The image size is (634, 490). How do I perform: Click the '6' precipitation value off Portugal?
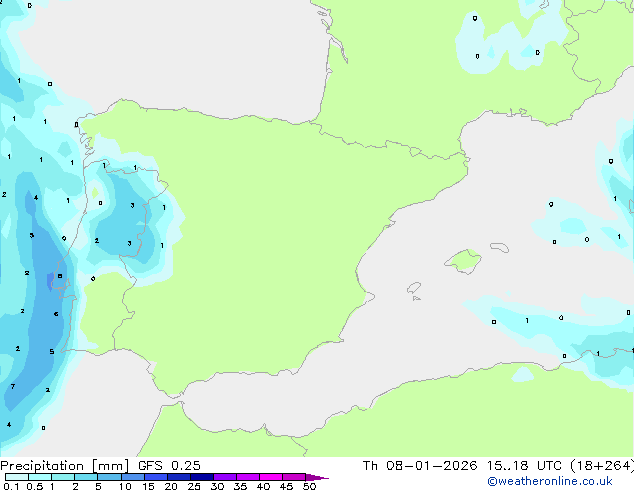coord(56,314)
